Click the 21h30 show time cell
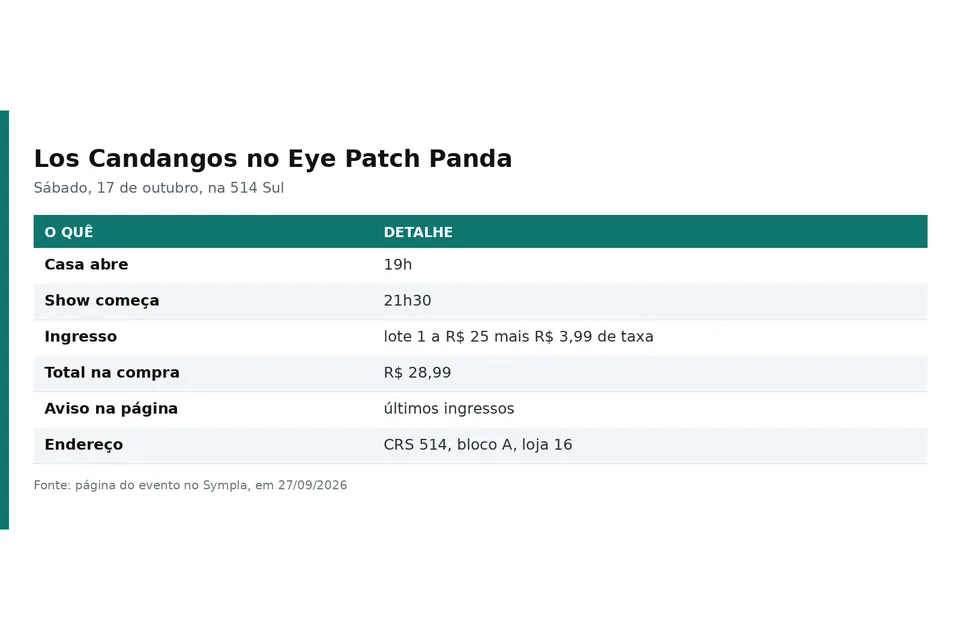Screen dimensions: 960x640 (407, 301)
